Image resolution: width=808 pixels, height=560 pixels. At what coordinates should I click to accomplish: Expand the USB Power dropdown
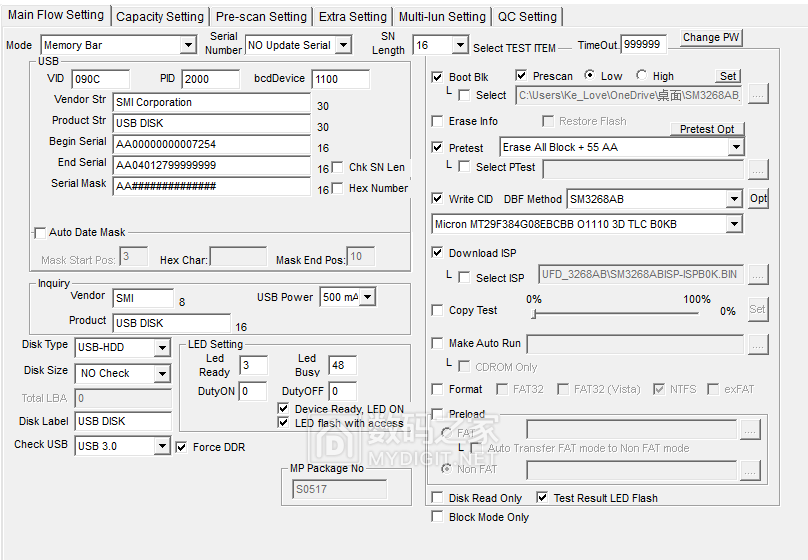click(367, 297)
